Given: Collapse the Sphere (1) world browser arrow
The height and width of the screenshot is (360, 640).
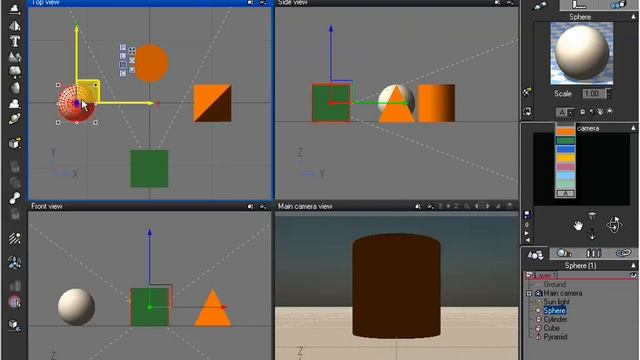Looking at the screenshot, I should point(633,265).
